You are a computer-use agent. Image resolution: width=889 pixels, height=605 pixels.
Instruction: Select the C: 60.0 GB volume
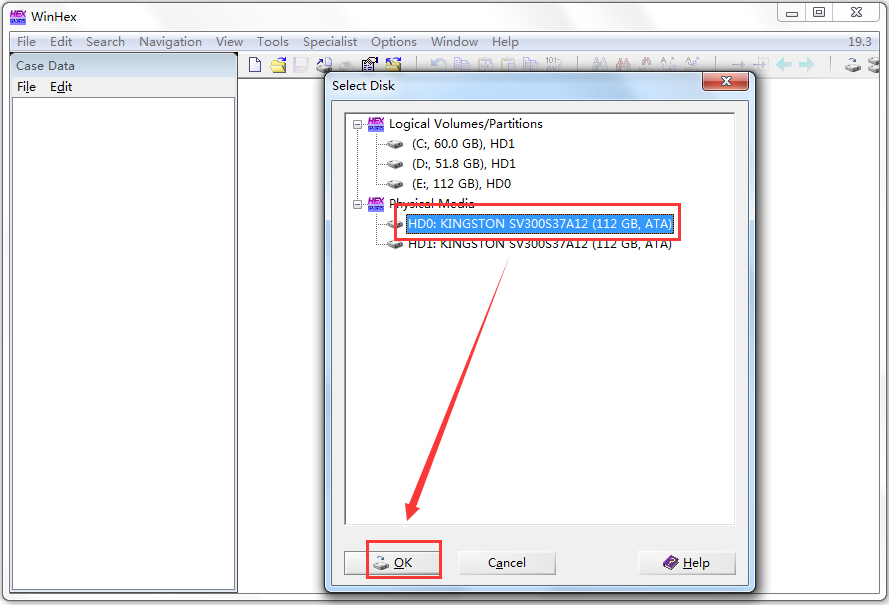(463, 144)
